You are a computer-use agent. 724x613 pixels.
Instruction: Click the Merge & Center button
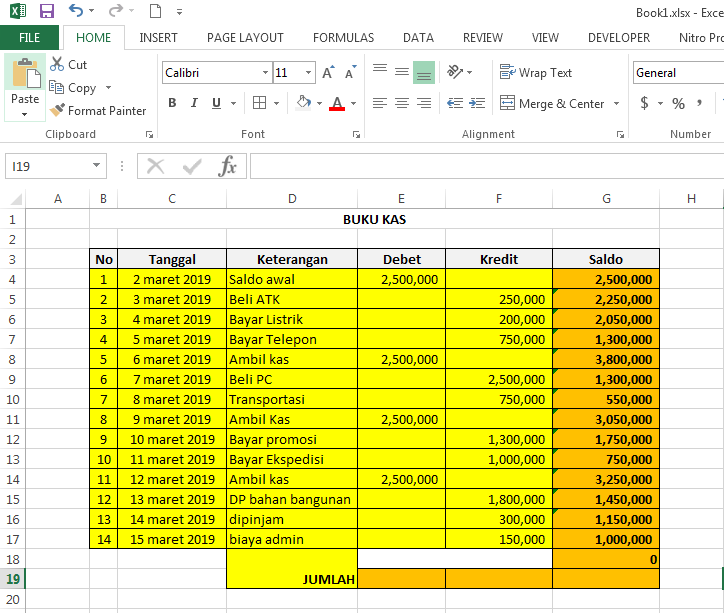(x=552, y=103)
